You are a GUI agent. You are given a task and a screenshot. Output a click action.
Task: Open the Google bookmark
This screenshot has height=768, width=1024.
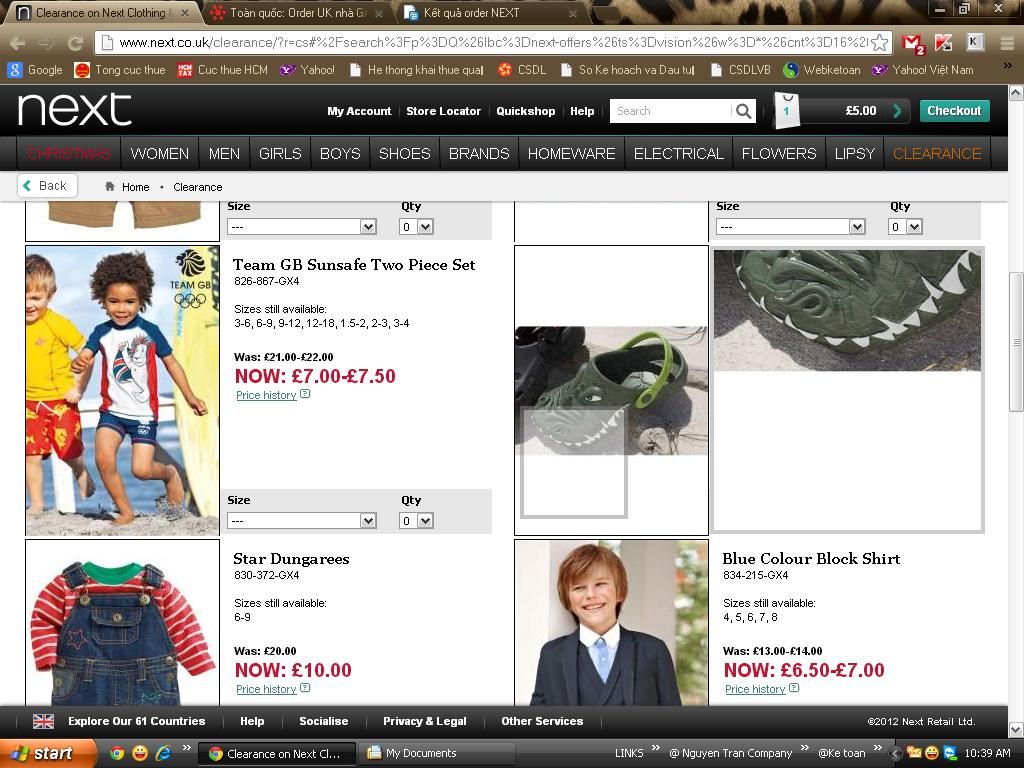[x=35, y=70]
